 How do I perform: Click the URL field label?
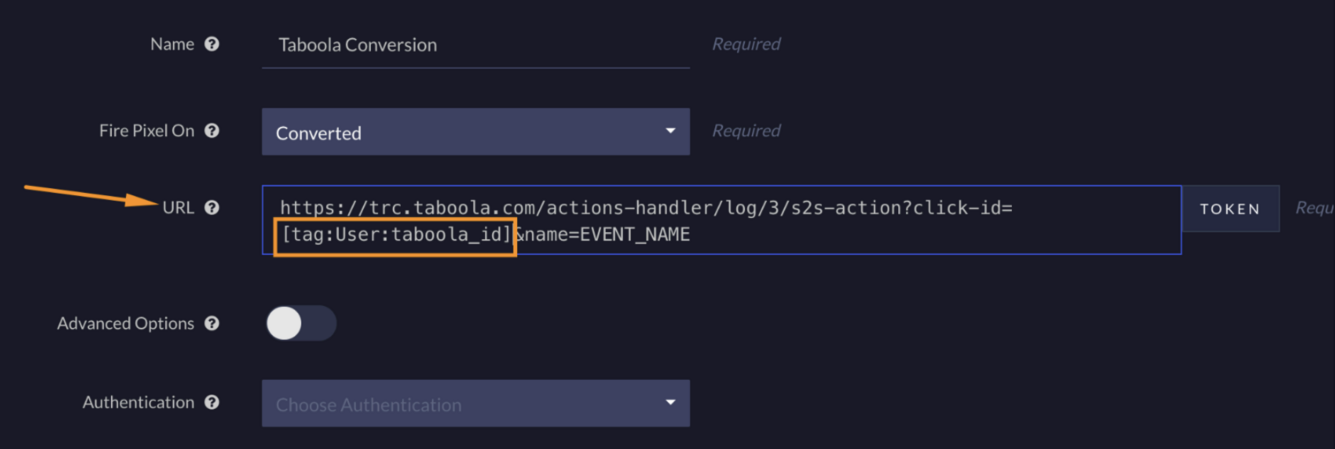tap(178, 208)
